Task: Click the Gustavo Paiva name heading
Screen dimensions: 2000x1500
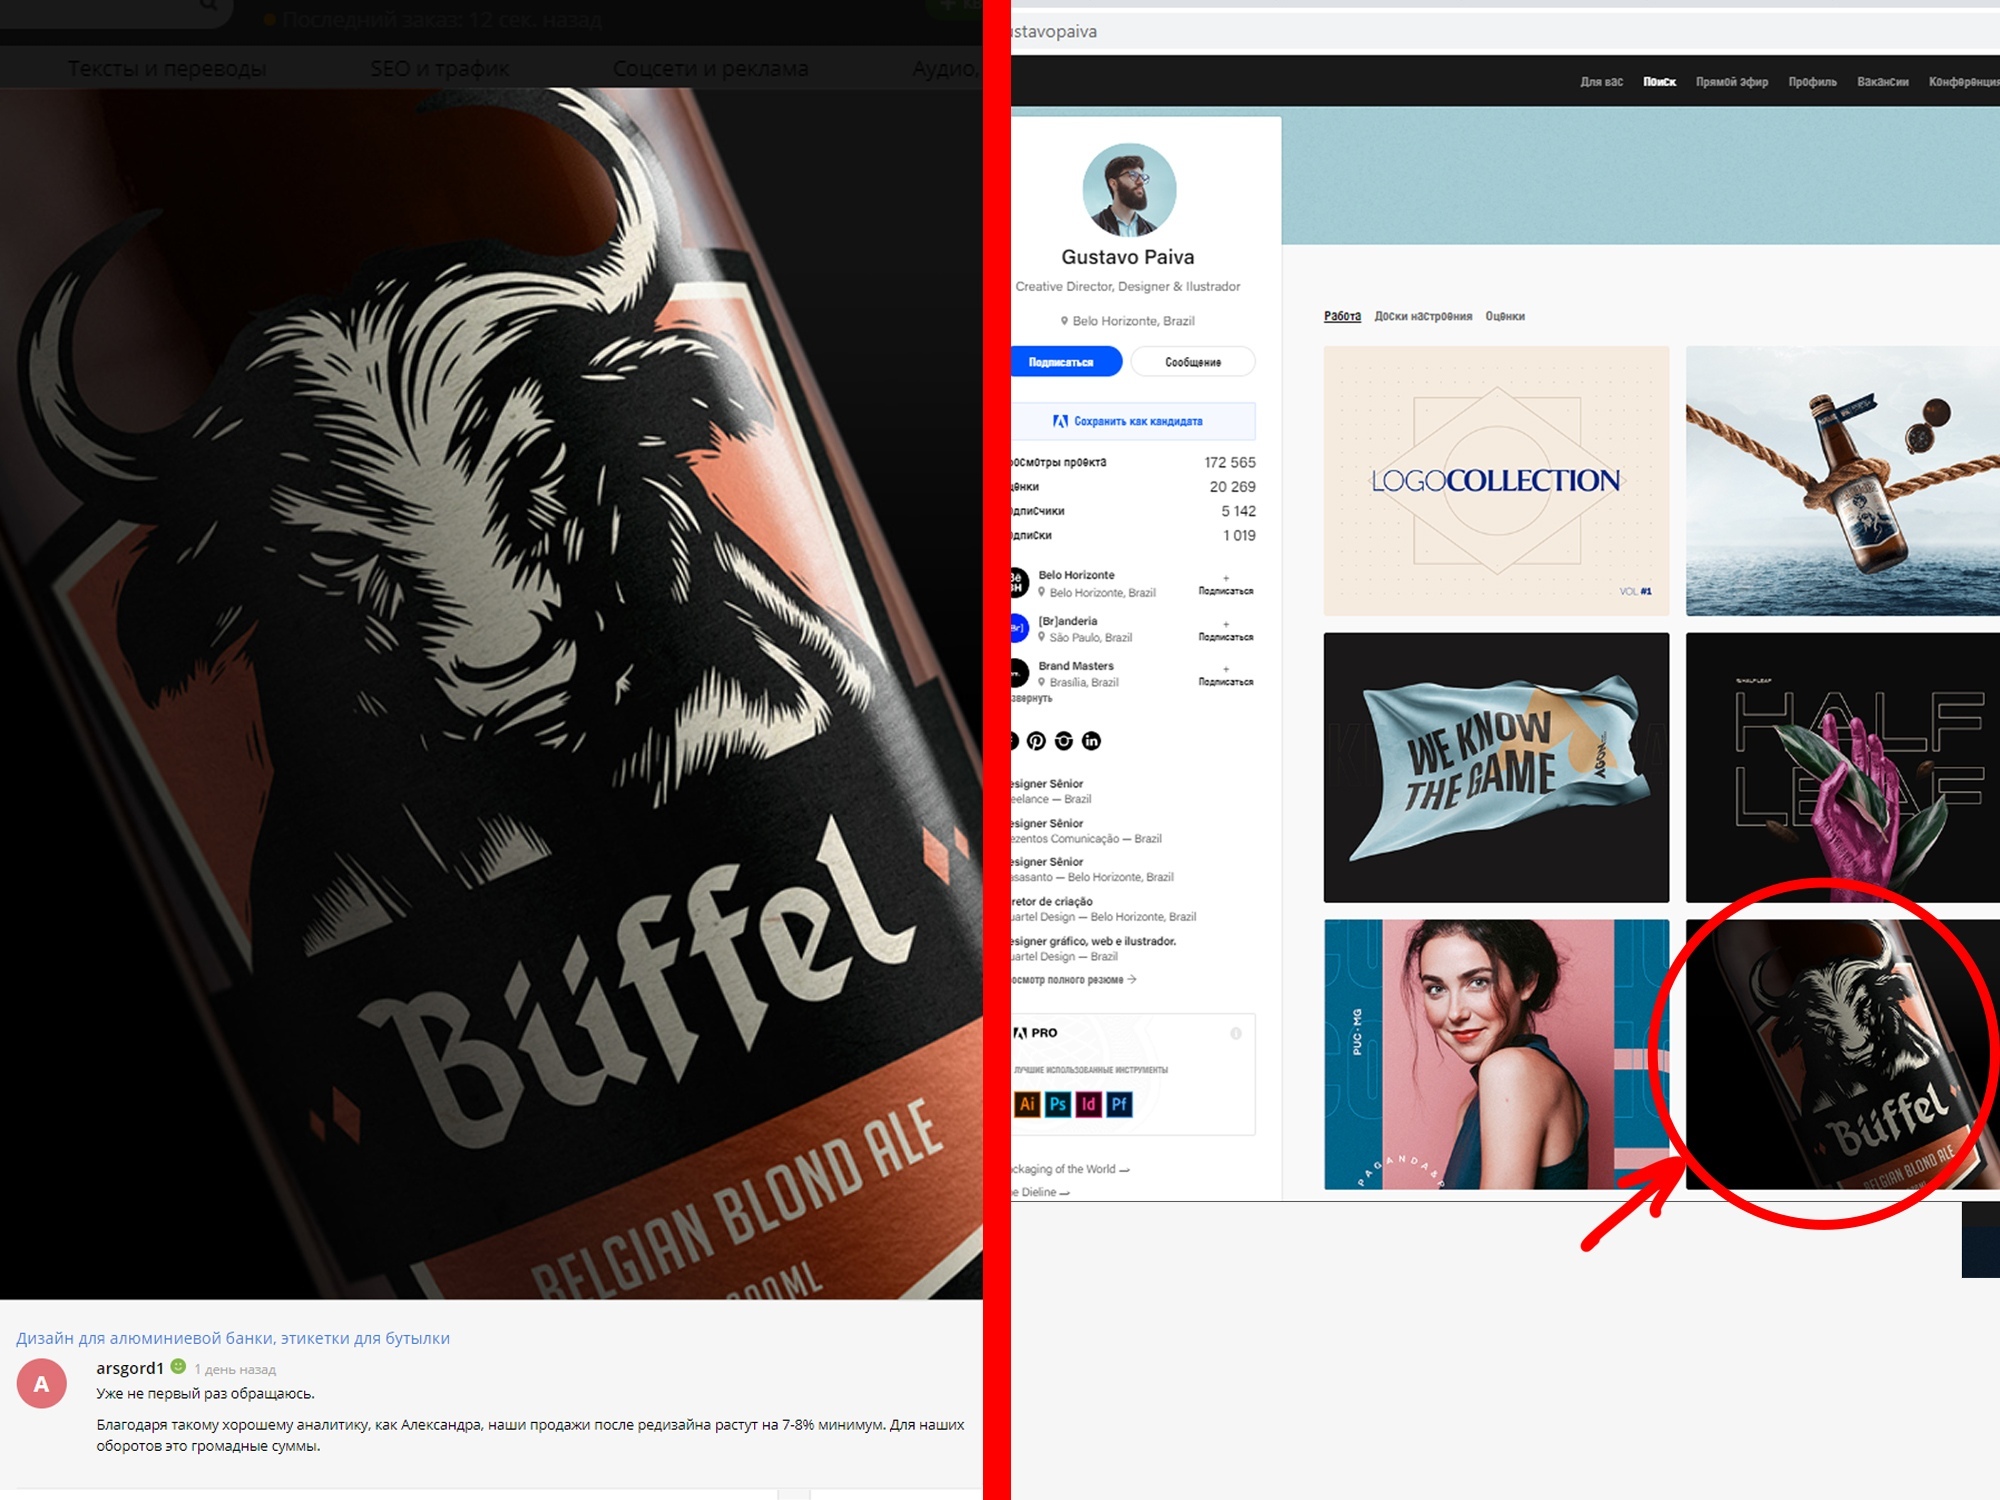Action: (x=1128, y=257)
